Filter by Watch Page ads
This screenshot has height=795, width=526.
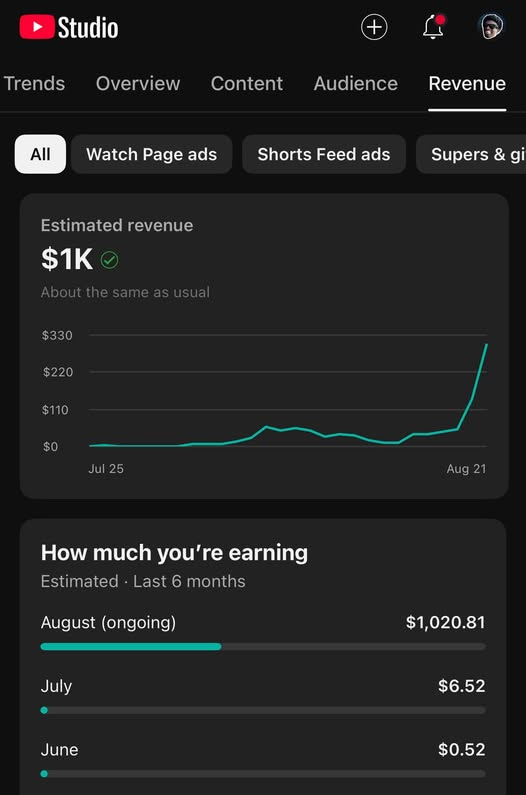click(152, 154)
